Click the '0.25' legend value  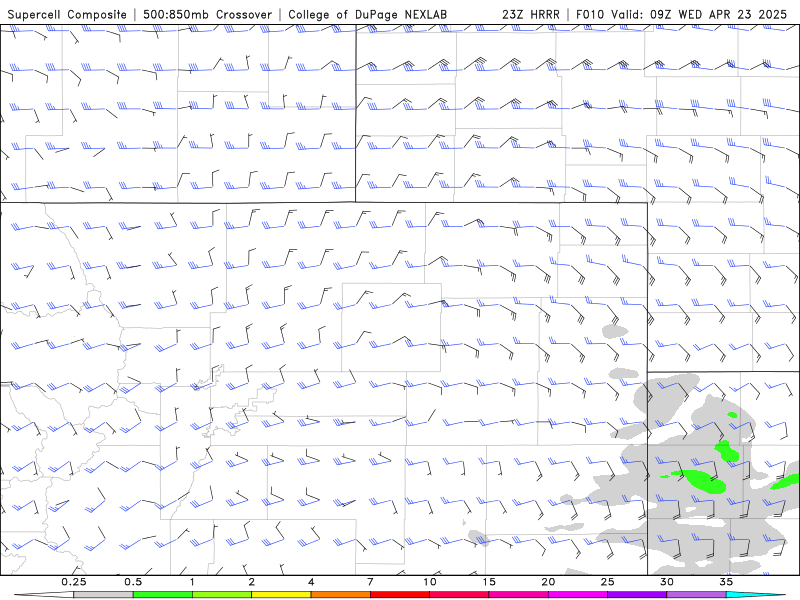[x=74, y=582]
